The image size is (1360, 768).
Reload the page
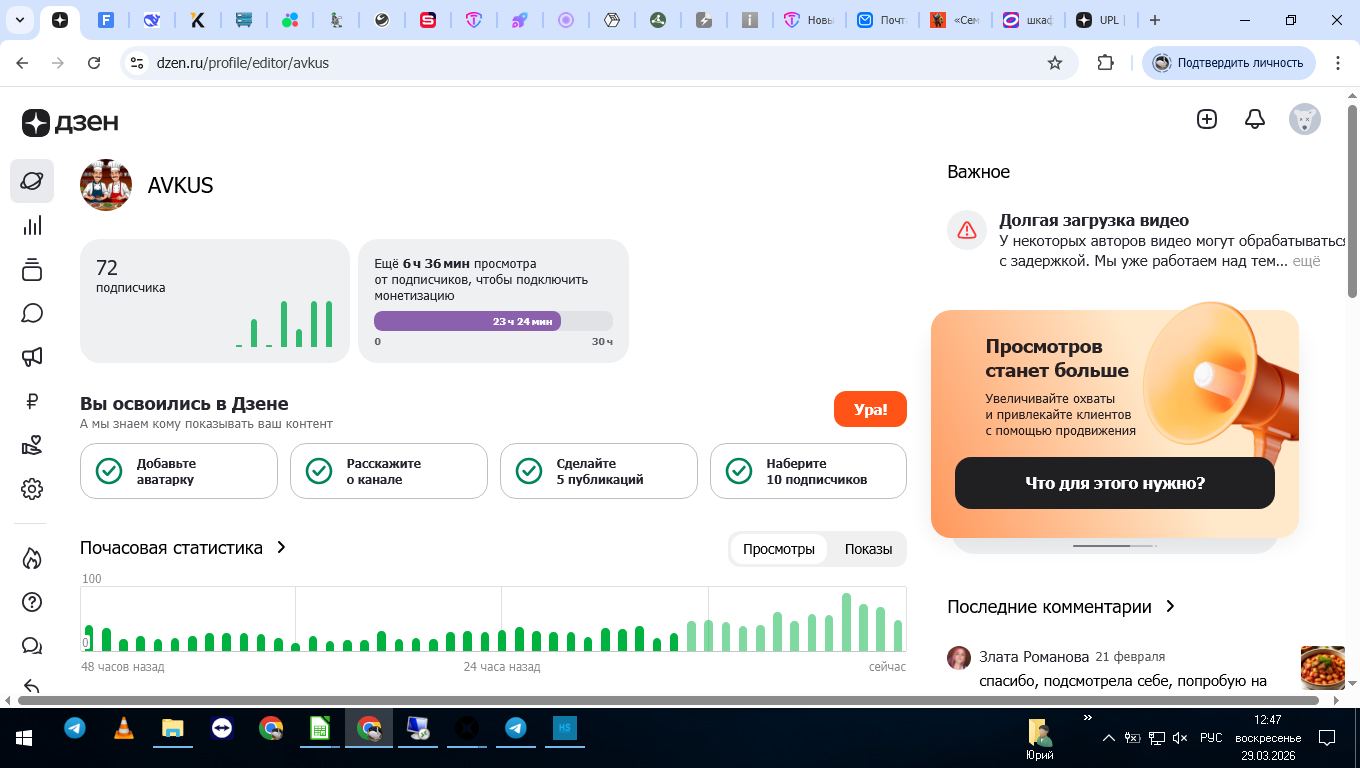pos(94,63)
